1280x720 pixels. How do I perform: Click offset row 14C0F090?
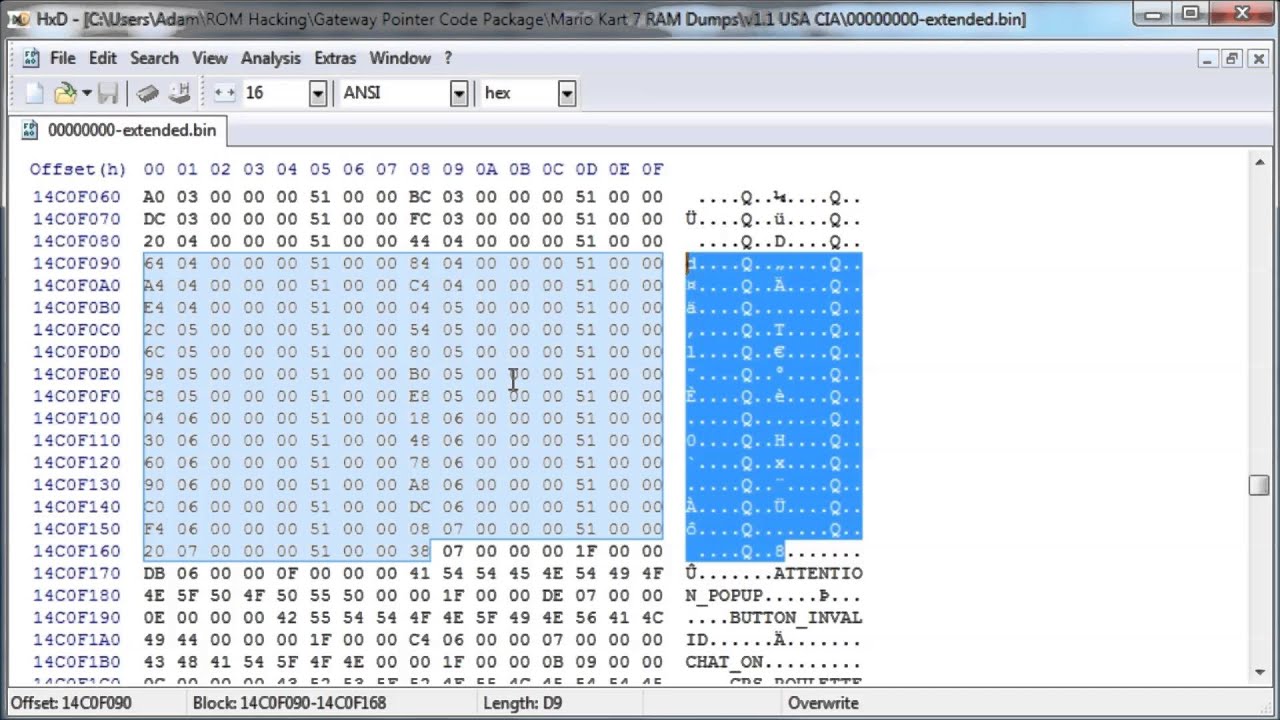pos(76,263)
